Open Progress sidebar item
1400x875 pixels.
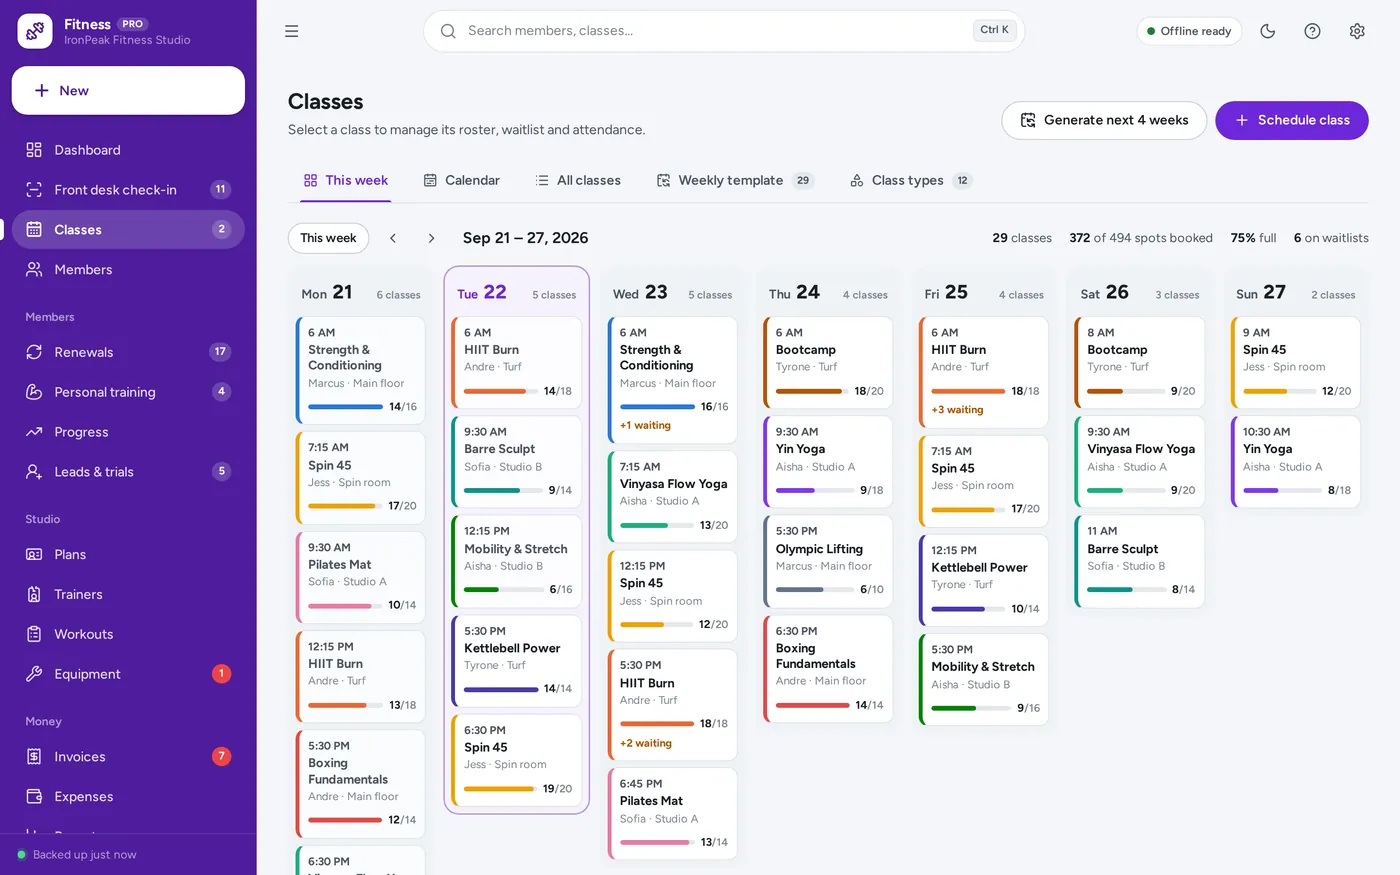pos(128,432)
